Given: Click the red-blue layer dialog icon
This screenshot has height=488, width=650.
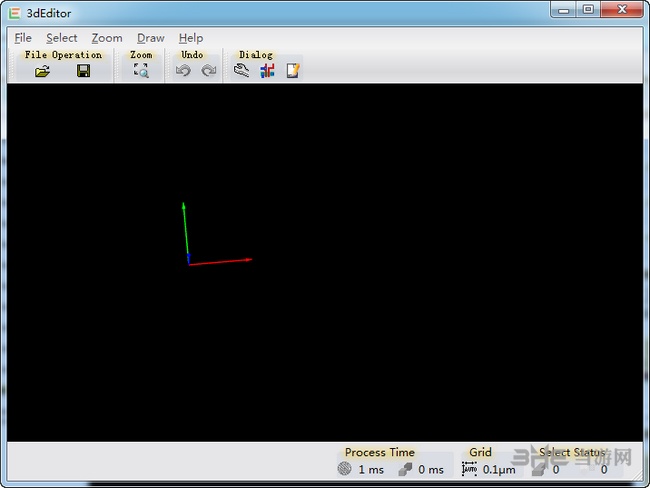Looking at the screenshot, I should [x=267, y=71].
